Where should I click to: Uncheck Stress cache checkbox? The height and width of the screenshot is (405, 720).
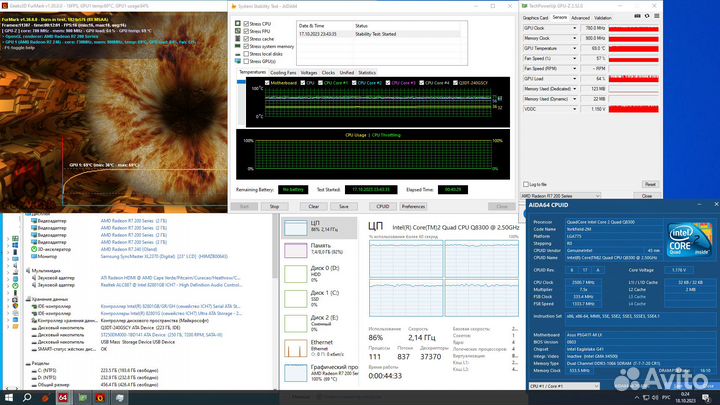(x=247, y=39)
